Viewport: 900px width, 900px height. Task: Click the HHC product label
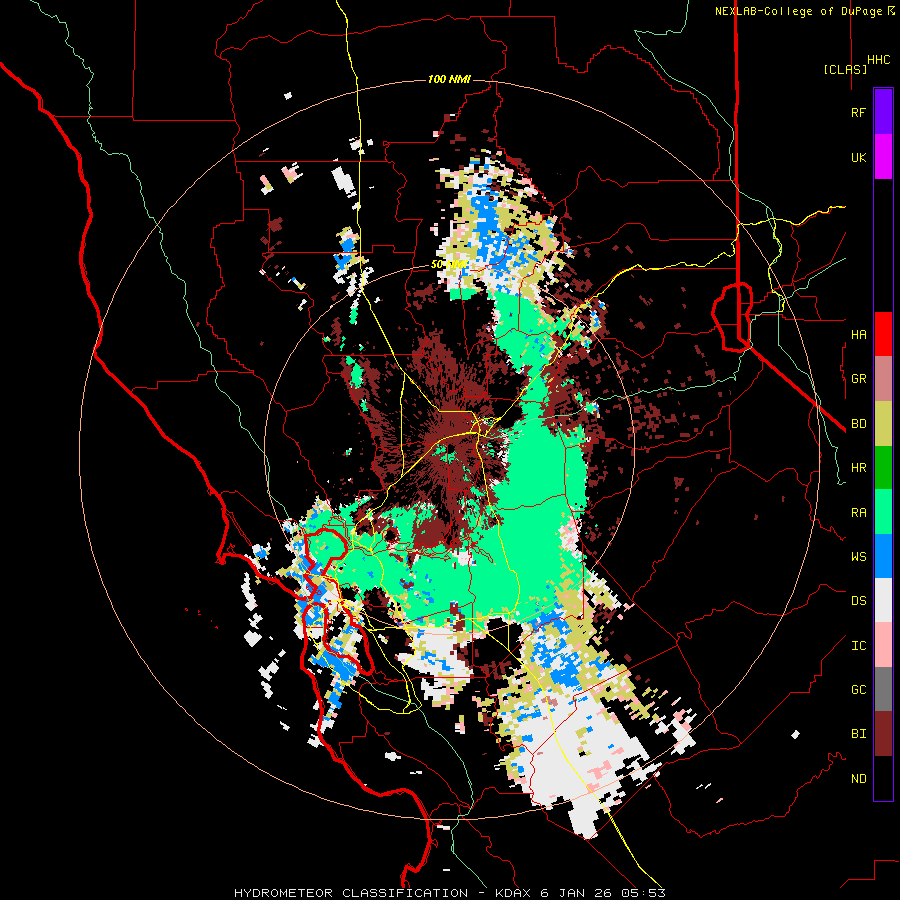point(879,60)
